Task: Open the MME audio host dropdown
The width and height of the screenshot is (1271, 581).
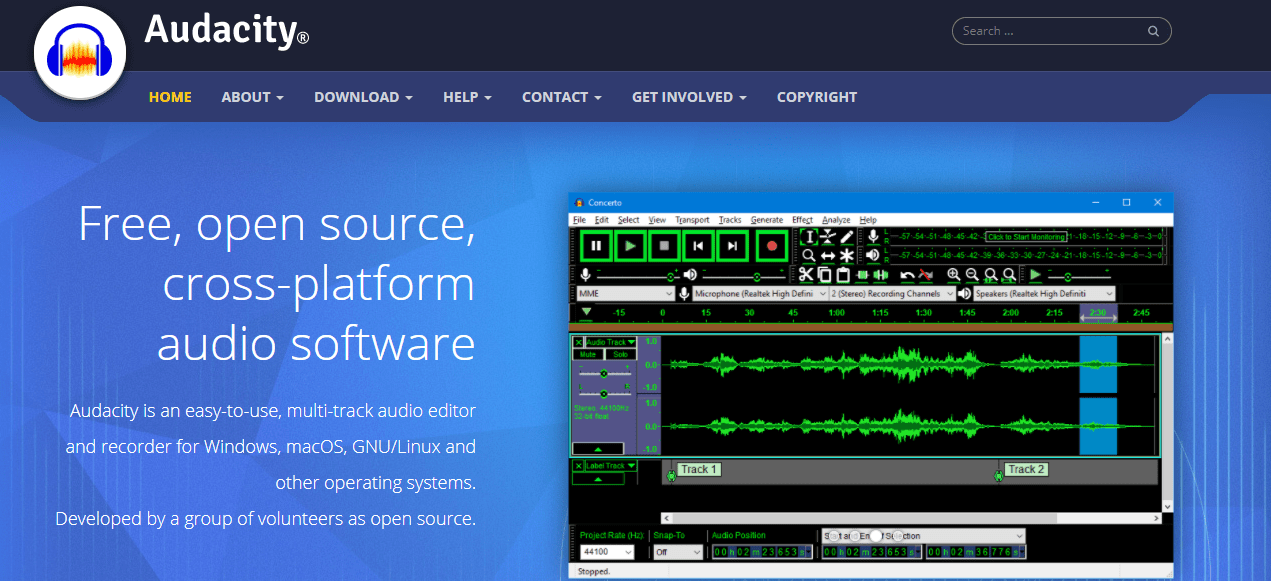Action: [x=625, y=294]
